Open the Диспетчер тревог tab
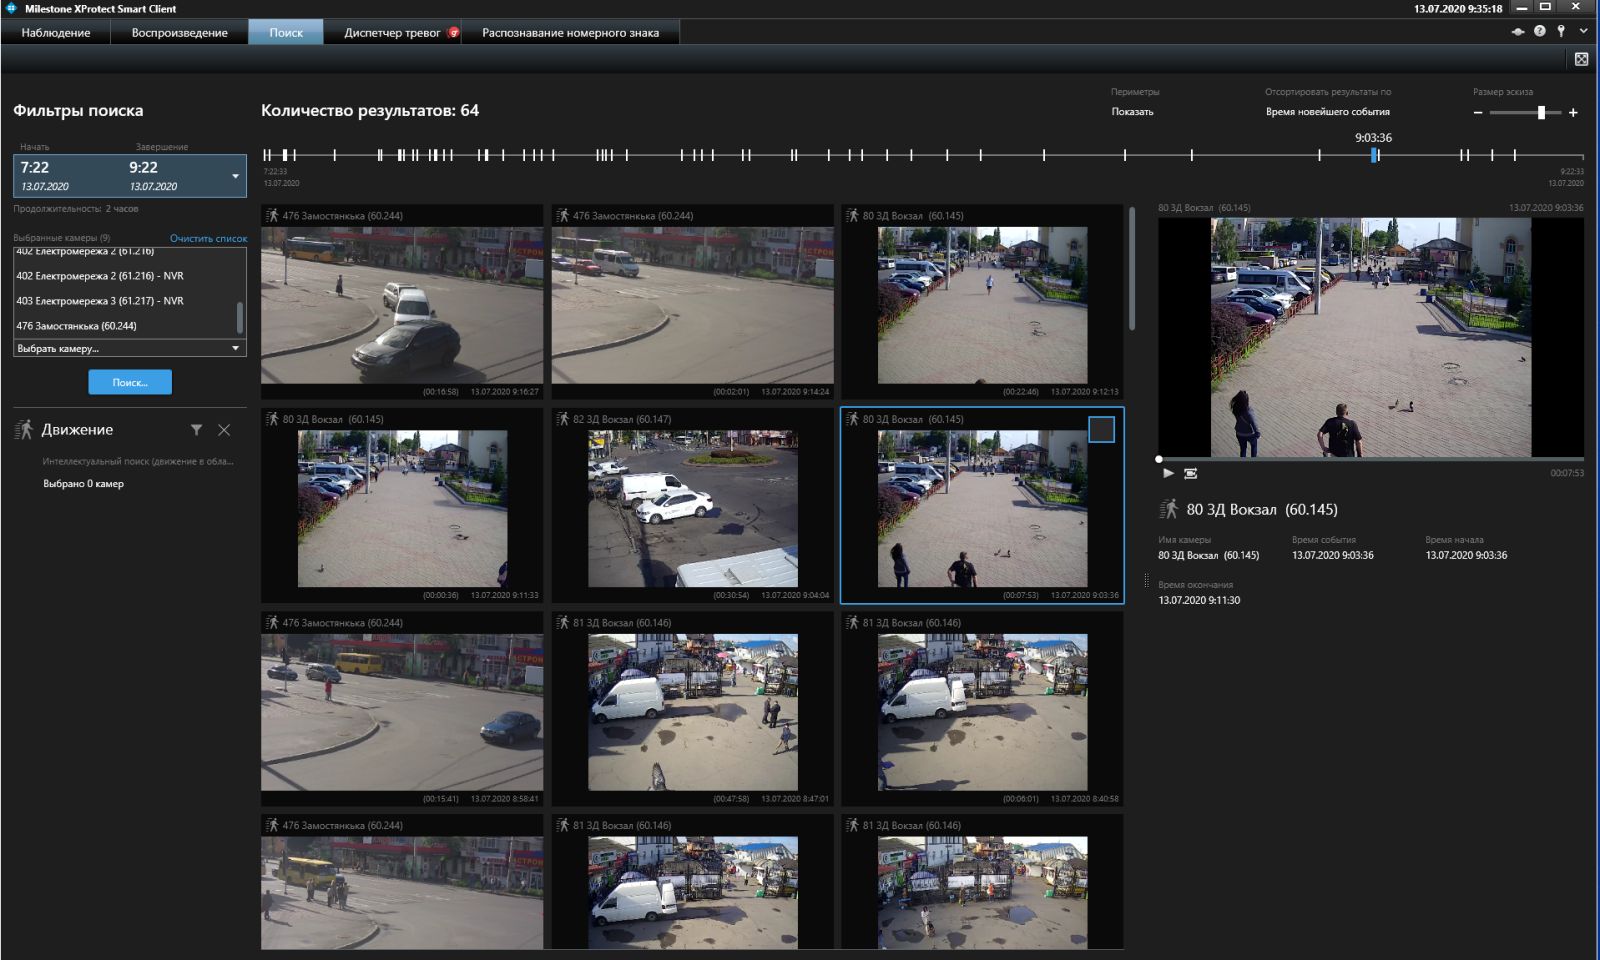 [x=392, y=33]
